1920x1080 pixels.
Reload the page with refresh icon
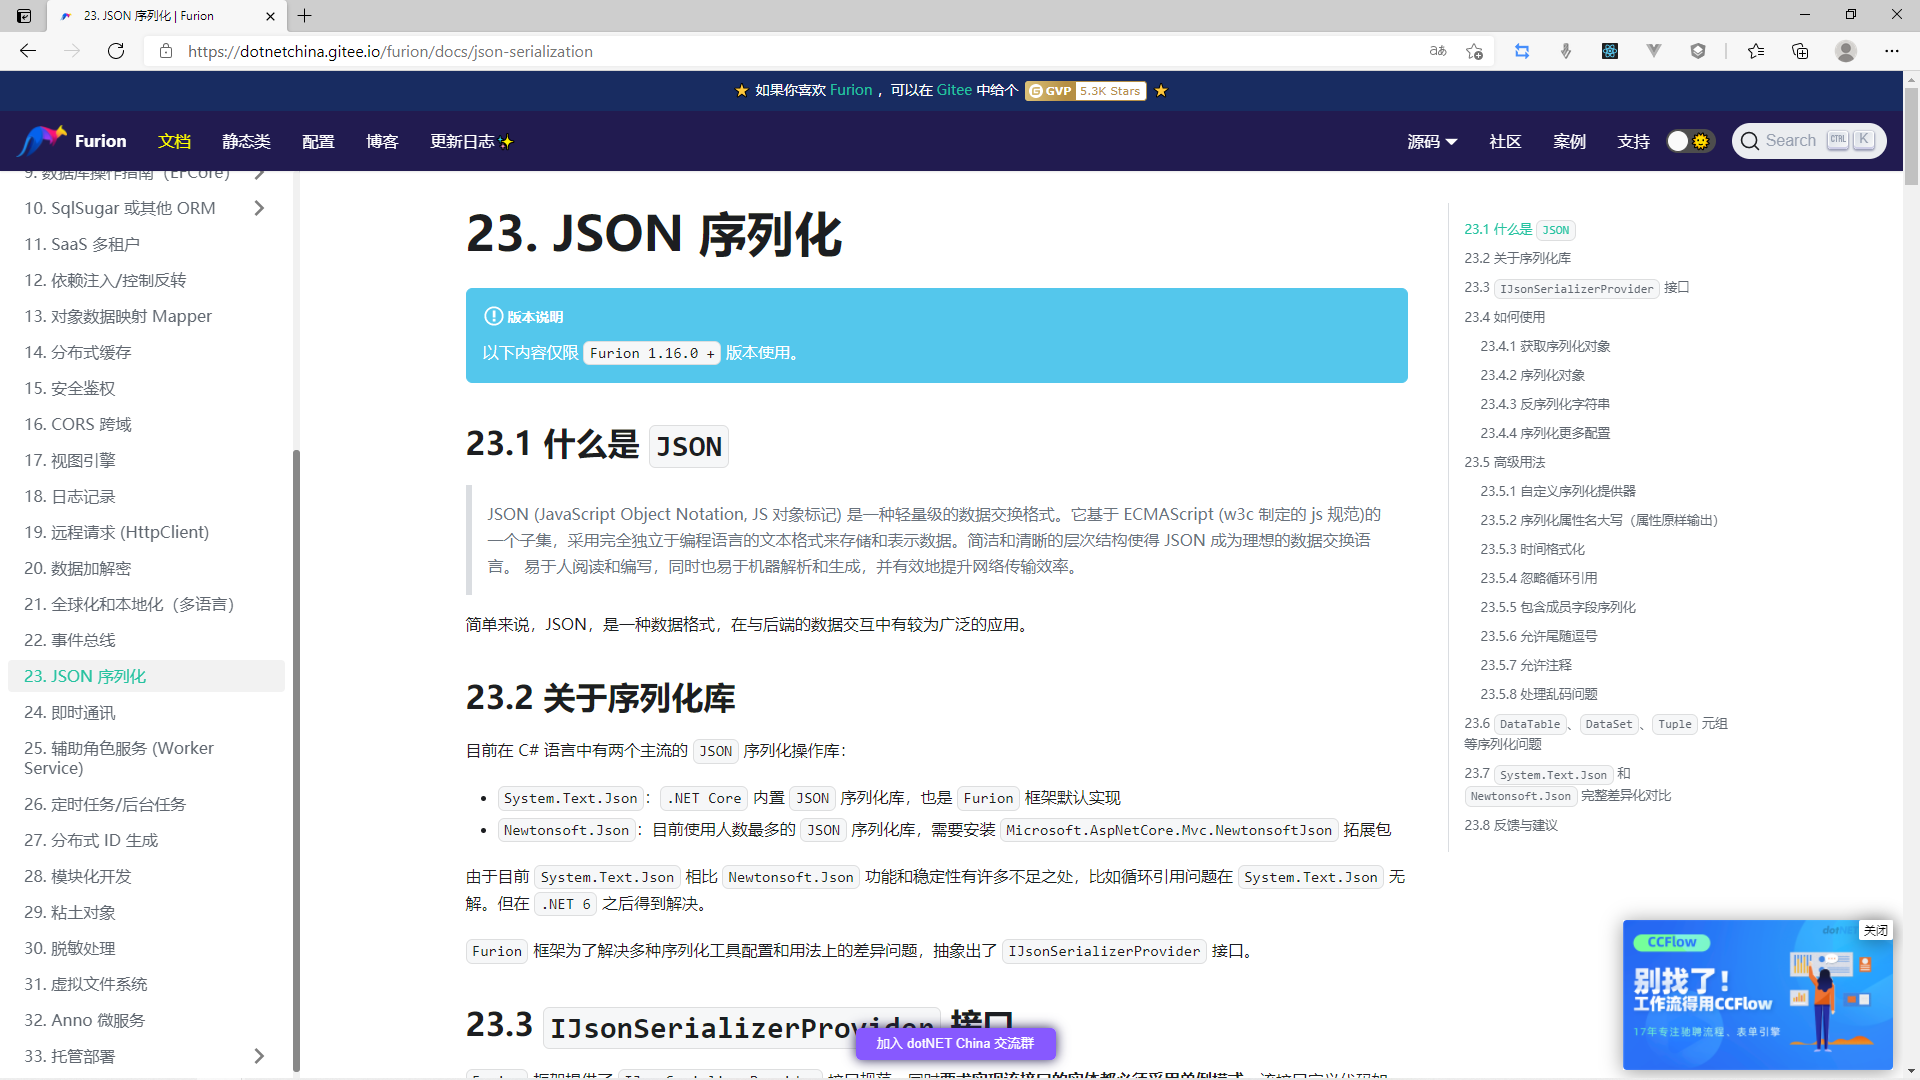point(116,51)
